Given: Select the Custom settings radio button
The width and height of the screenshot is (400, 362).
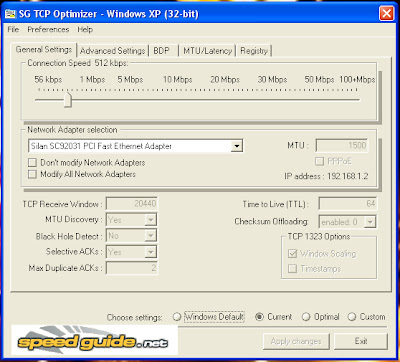Looking at the screenshot, I should [x=352, y=317].
